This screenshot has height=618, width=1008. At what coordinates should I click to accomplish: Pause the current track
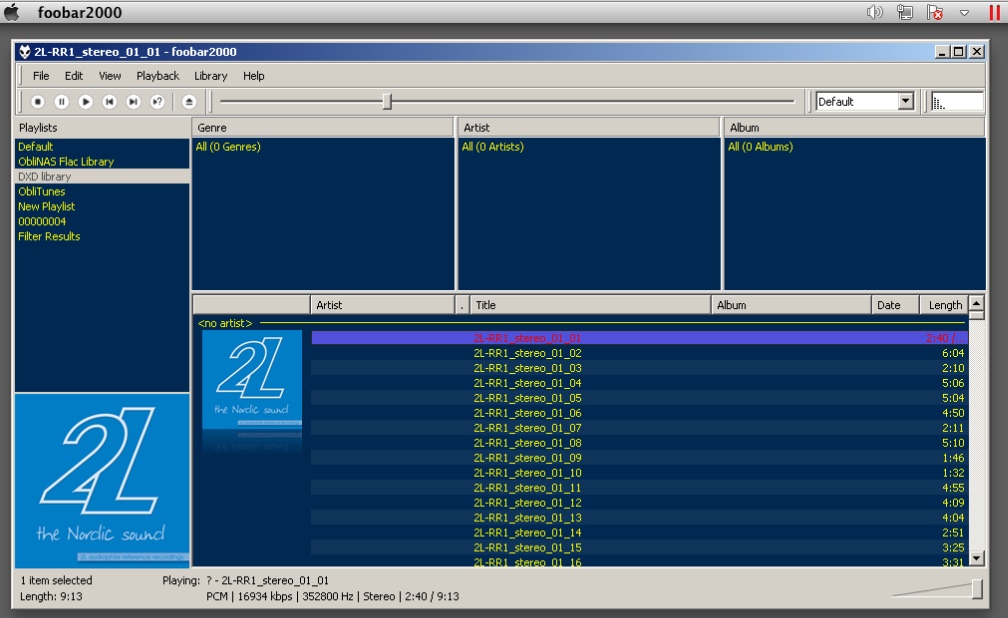pos(62,102)
